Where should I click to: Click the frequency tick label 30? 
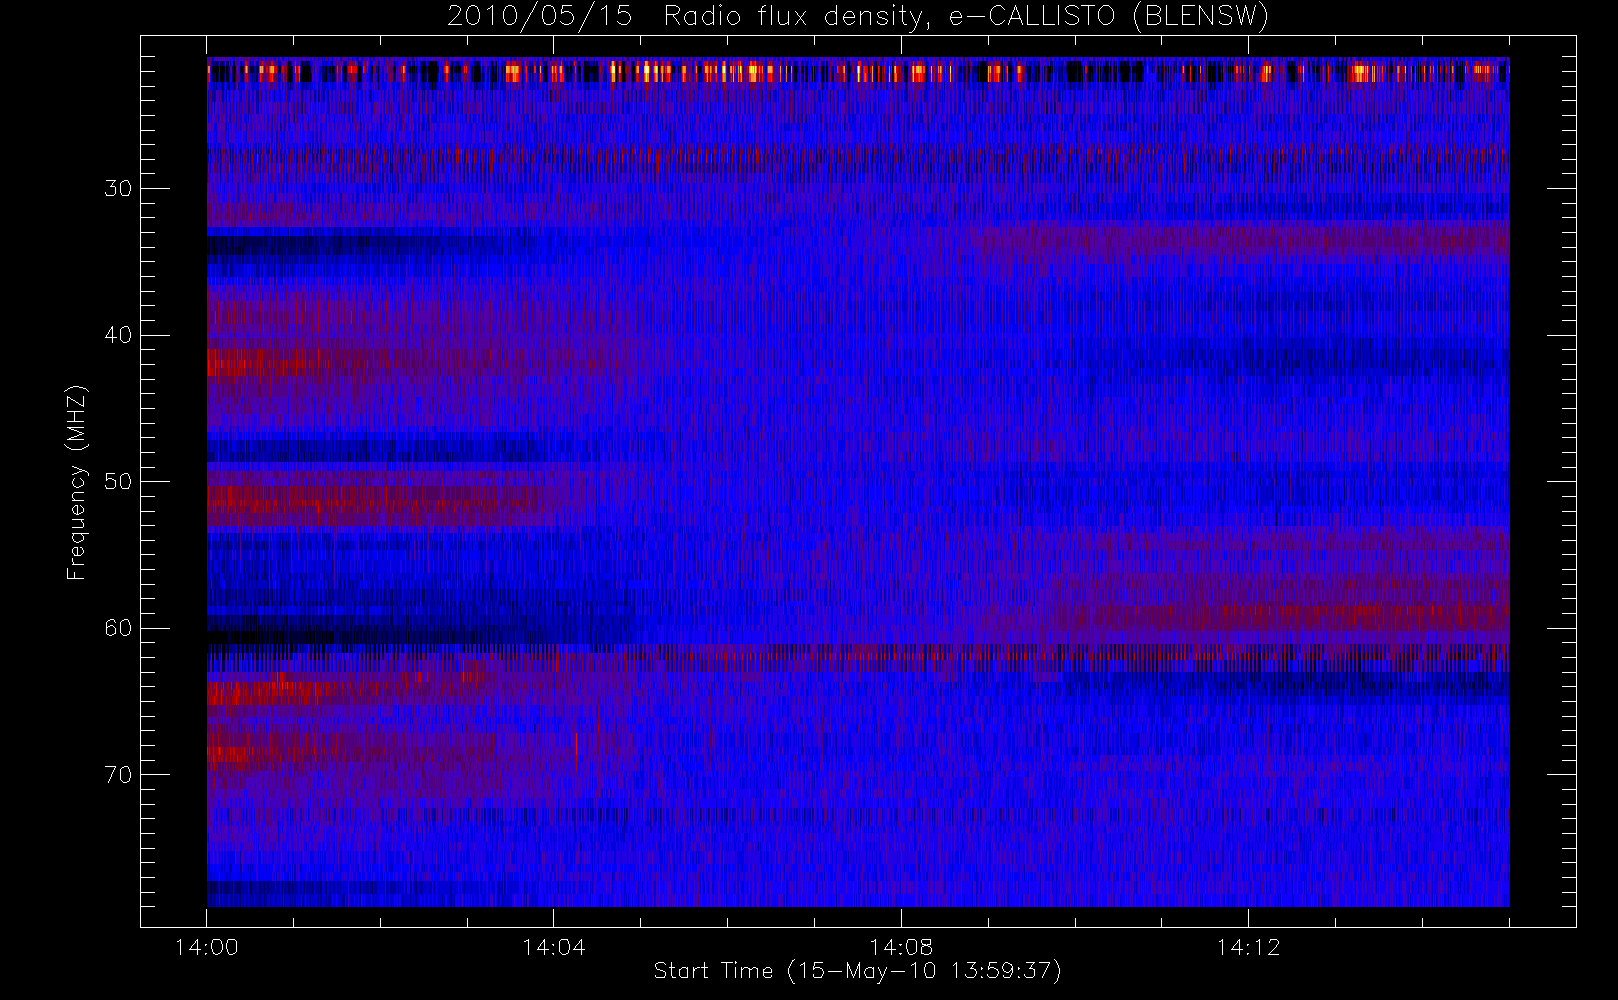click(118, 188)
